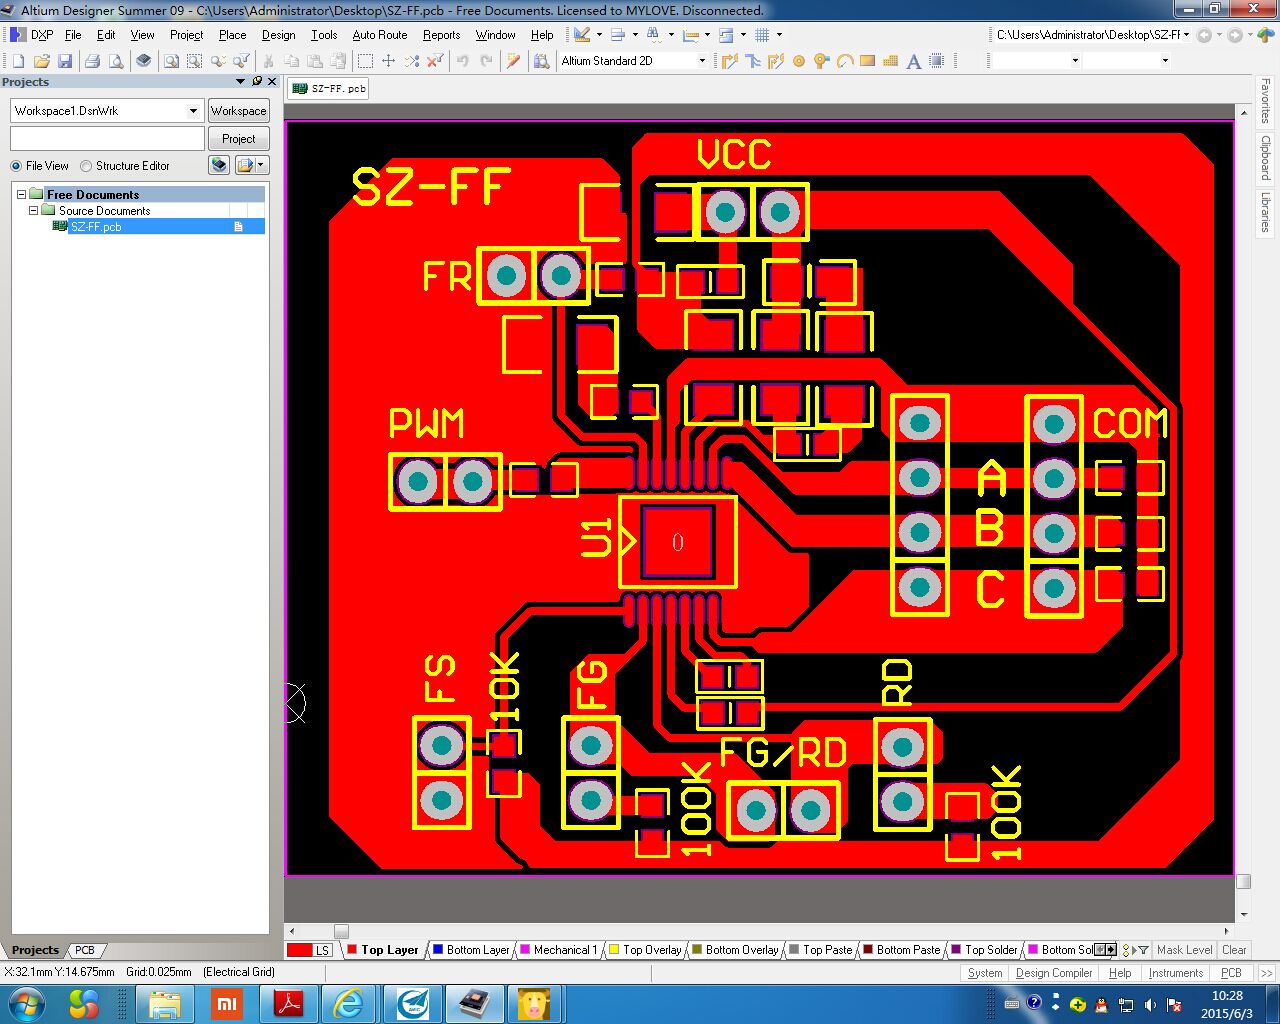Activate the Place Fill rectangle tool

867,61
